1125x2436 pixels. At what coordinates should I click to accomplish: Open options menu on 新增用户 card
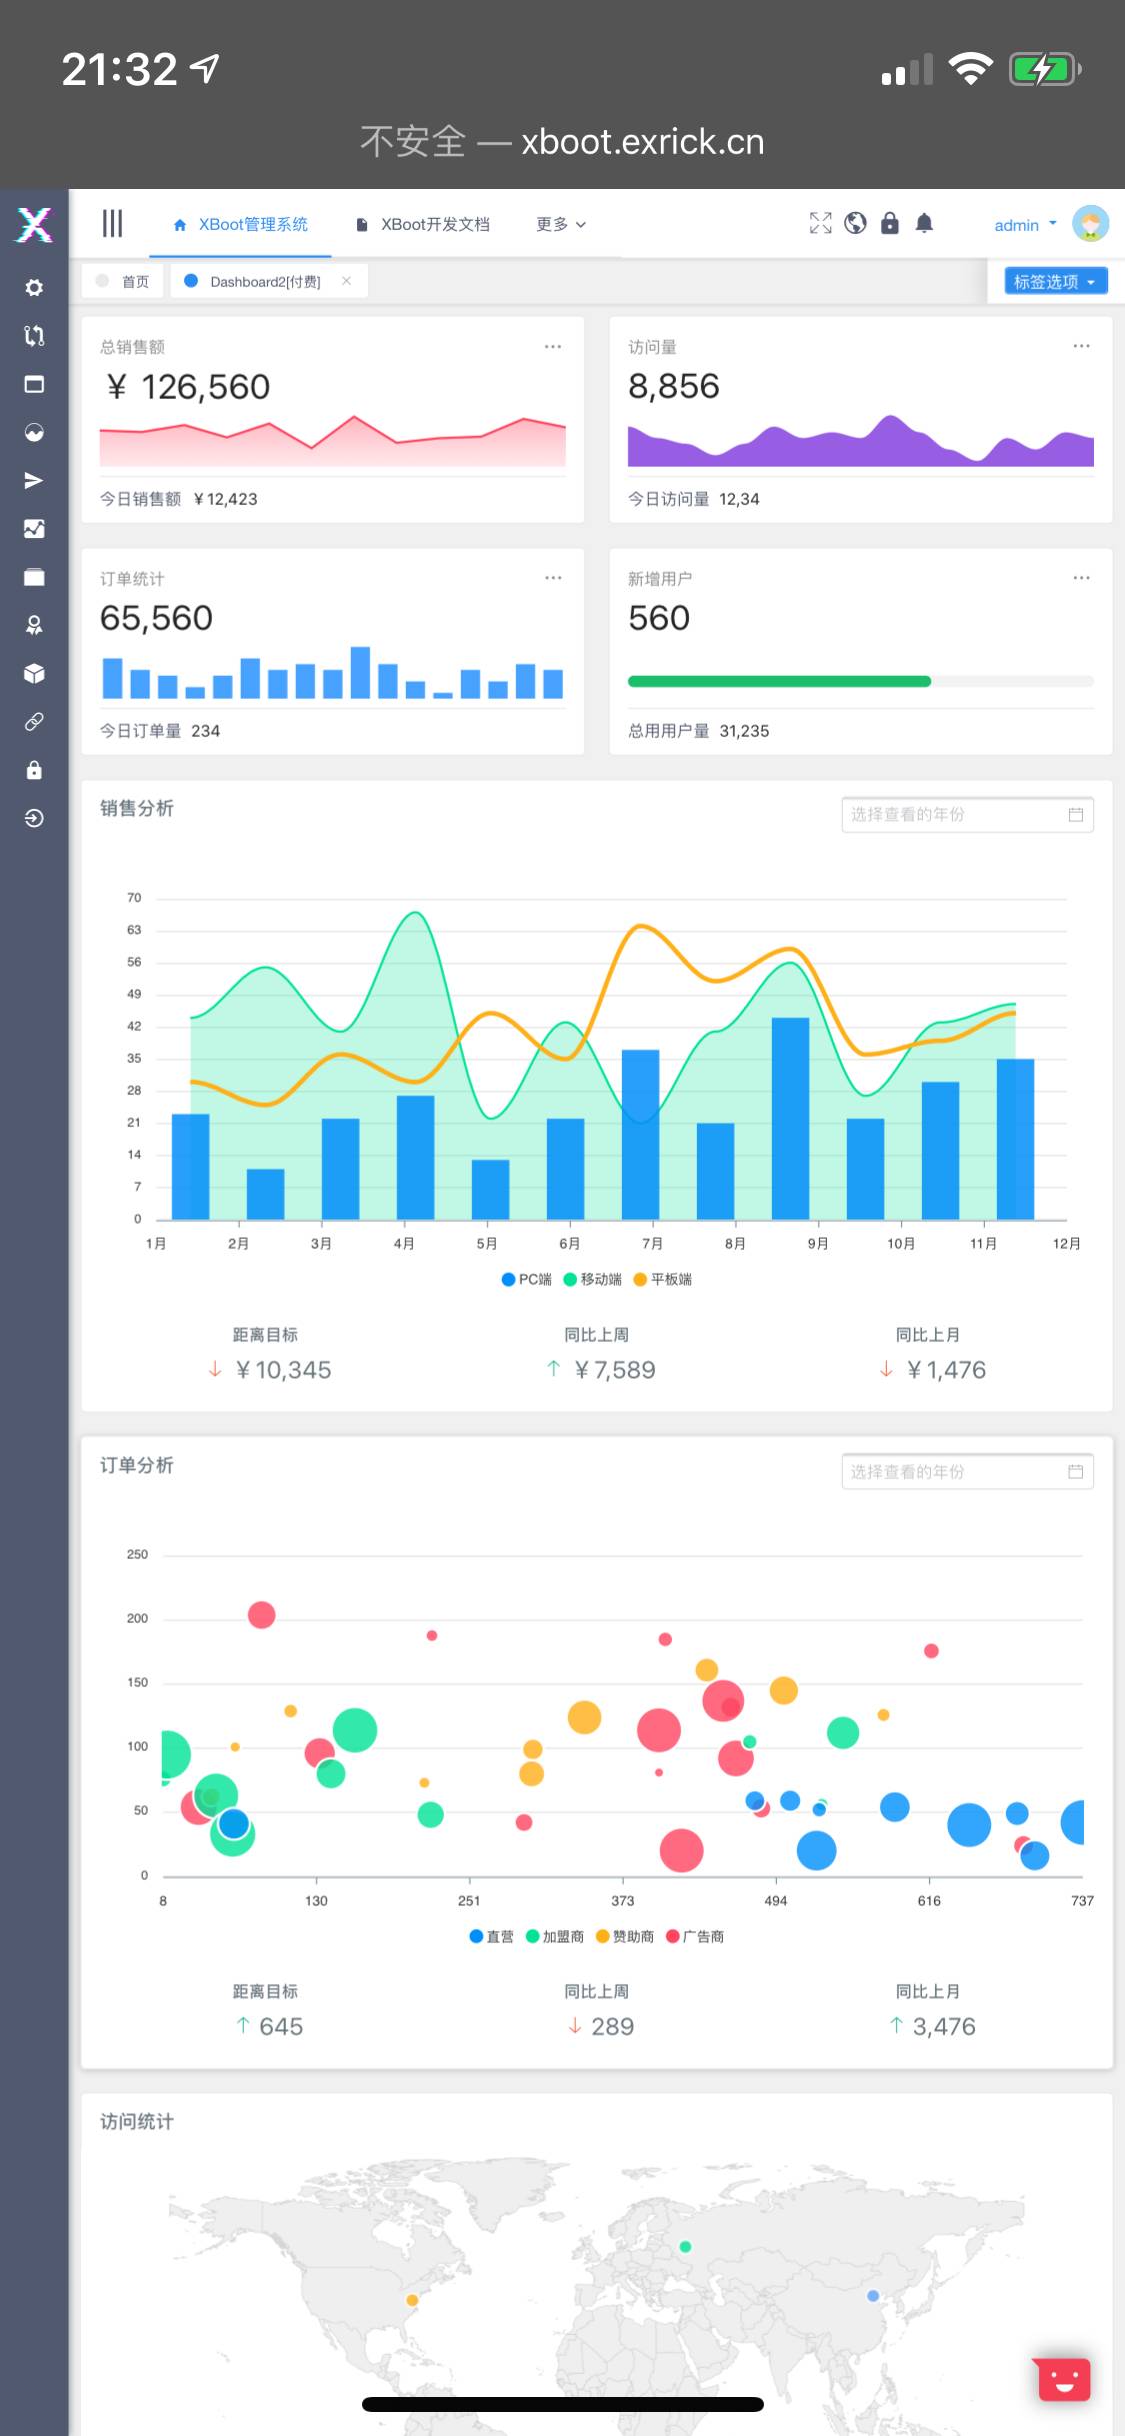click(1081, 578)
